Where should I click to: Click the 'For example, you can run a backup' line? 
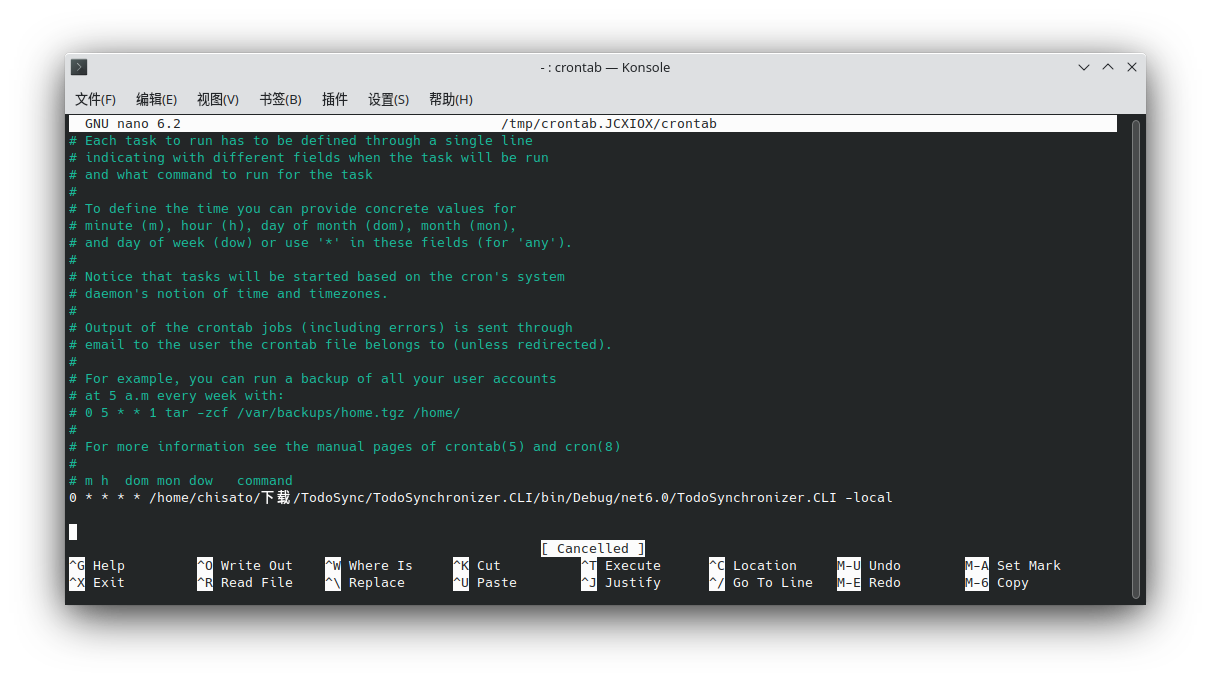point(313,379)
